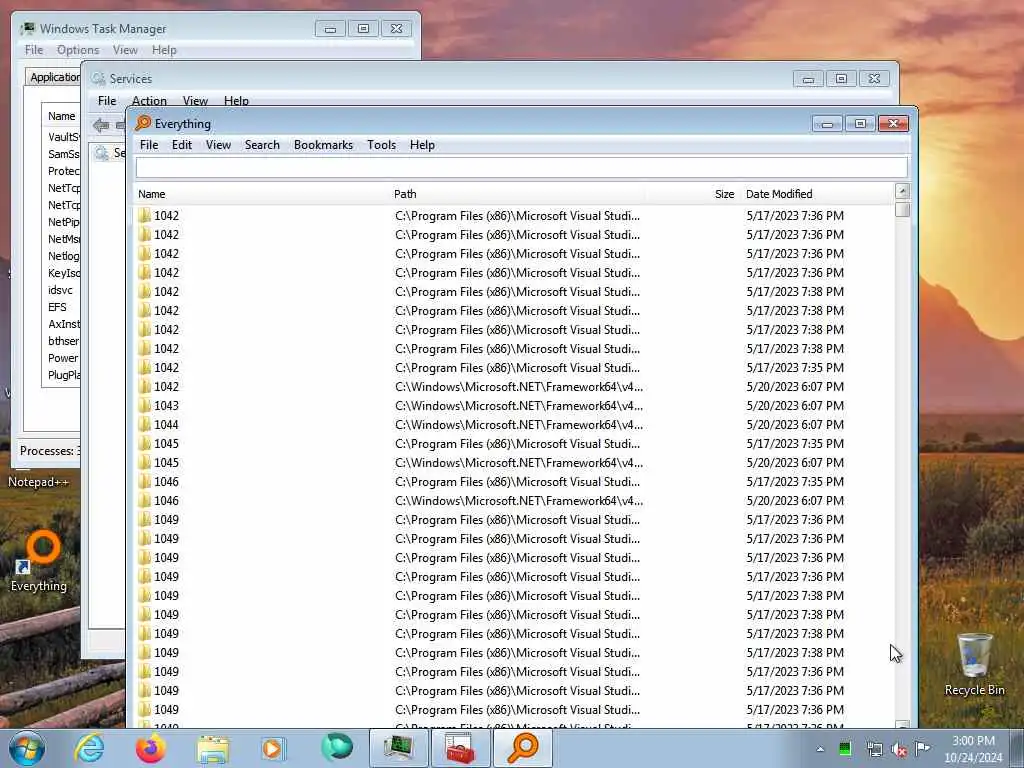Select the idsvc service in Task Manager
Viewport: 1024px width, 768px height.
pyautogui.click(x=61, y=290)
